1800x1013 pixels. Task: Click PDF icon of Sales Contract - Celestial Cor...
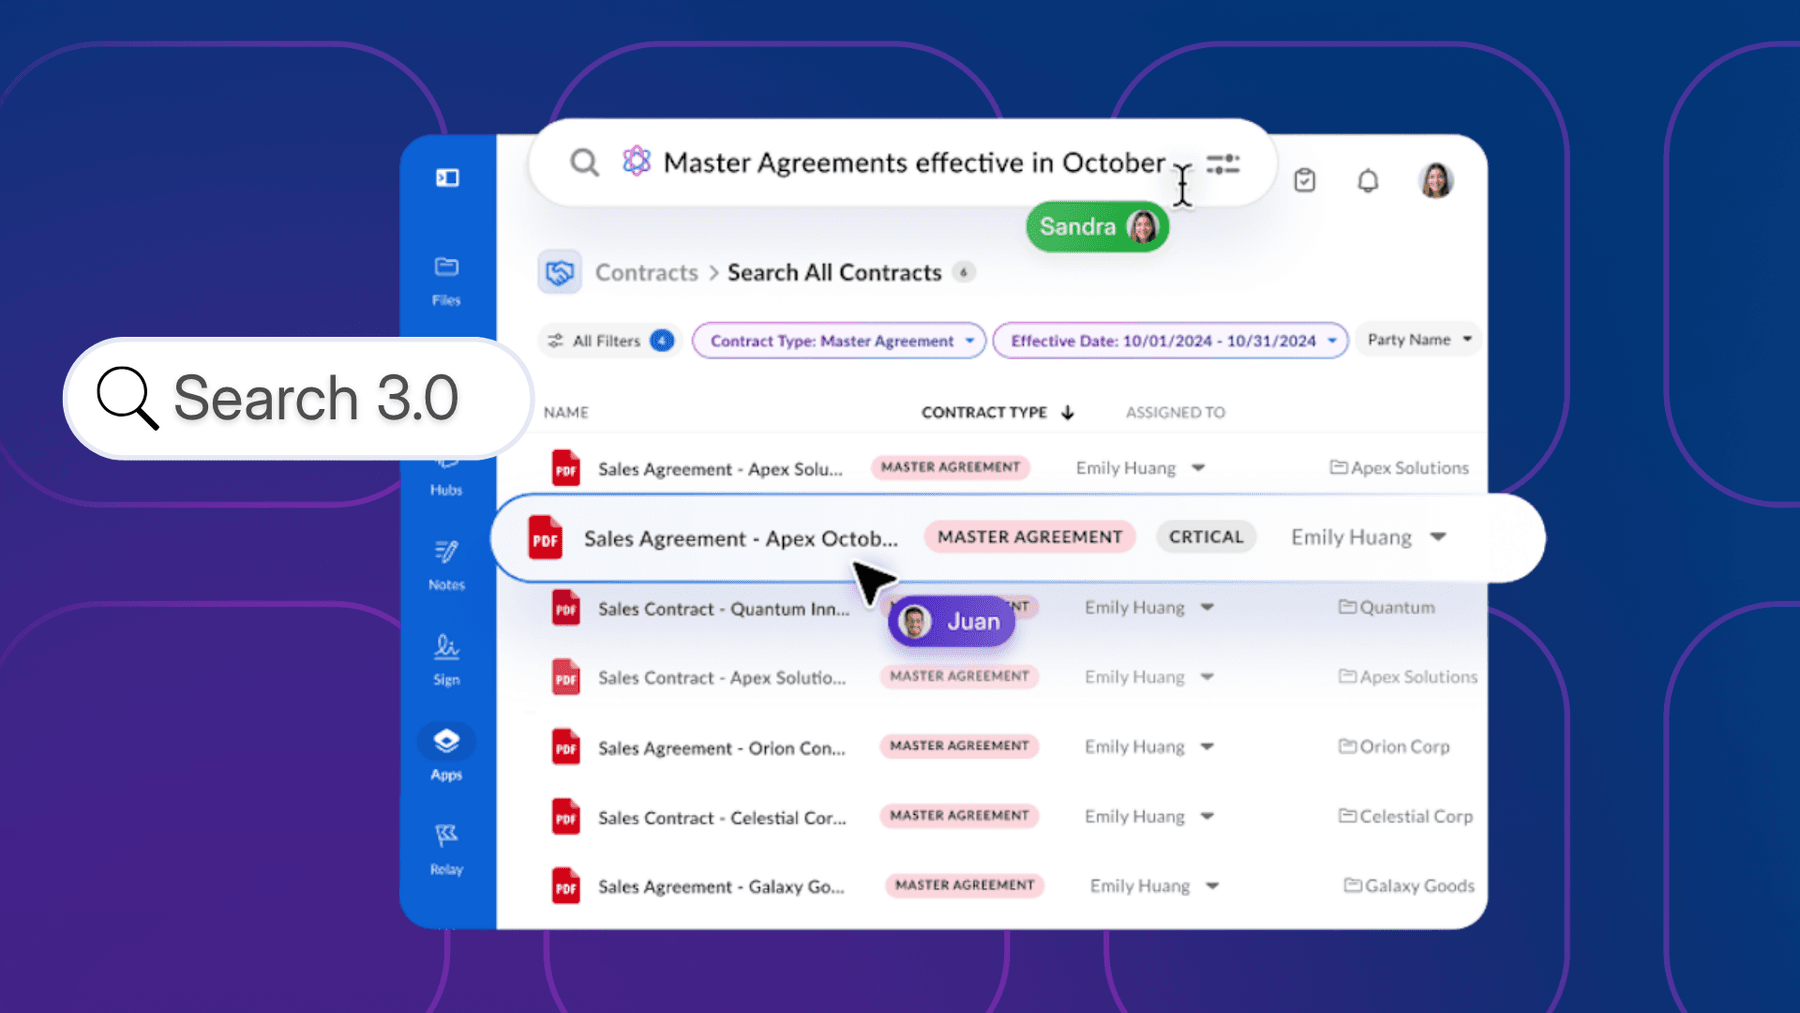pyautogui.click(x=566, y=817)
